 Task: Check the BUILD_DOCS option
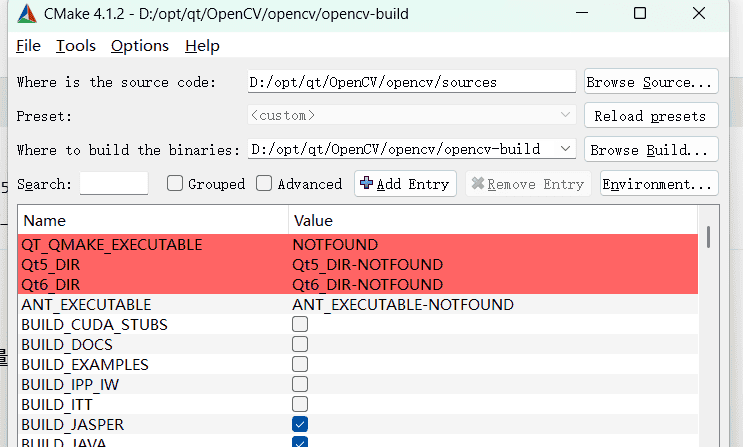300,344
